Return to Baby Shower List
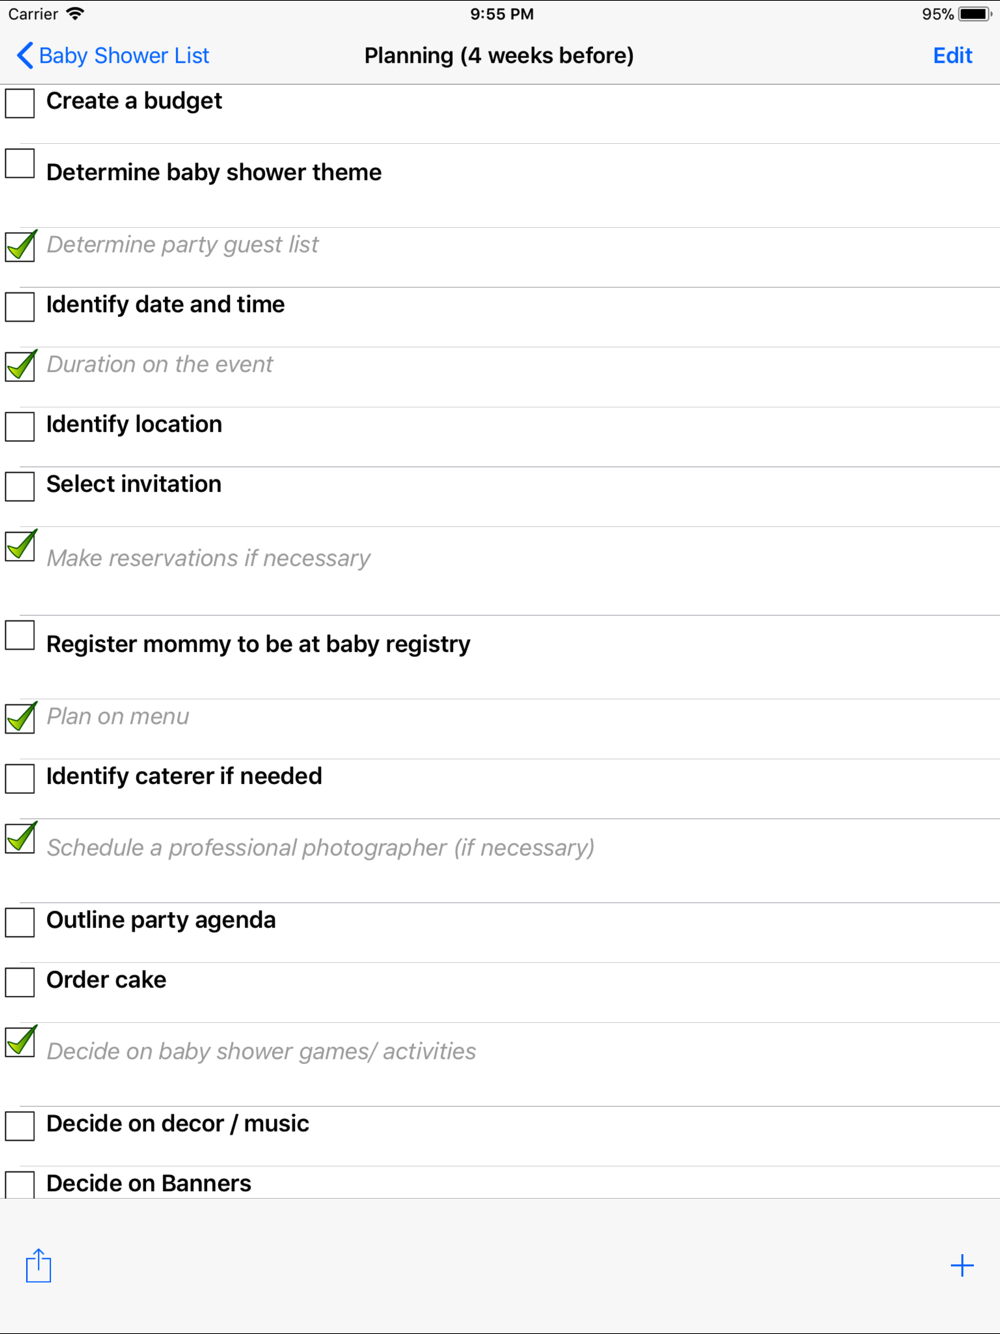 [124, 56]
